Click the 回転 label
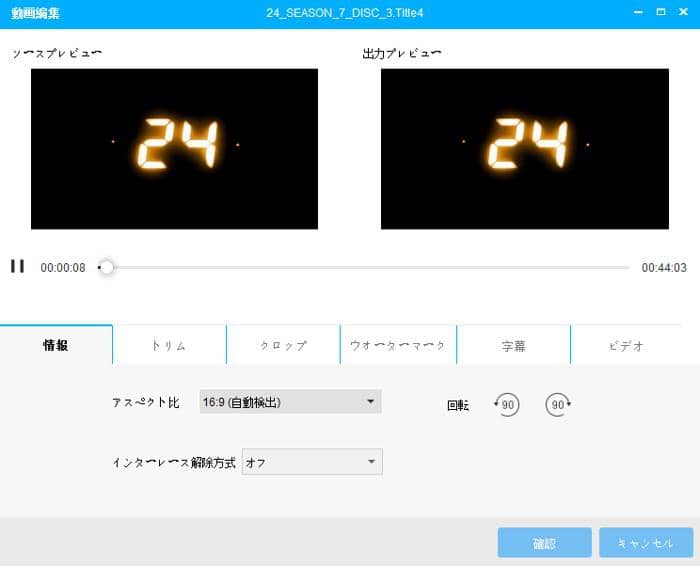 [x=458, y=405]
